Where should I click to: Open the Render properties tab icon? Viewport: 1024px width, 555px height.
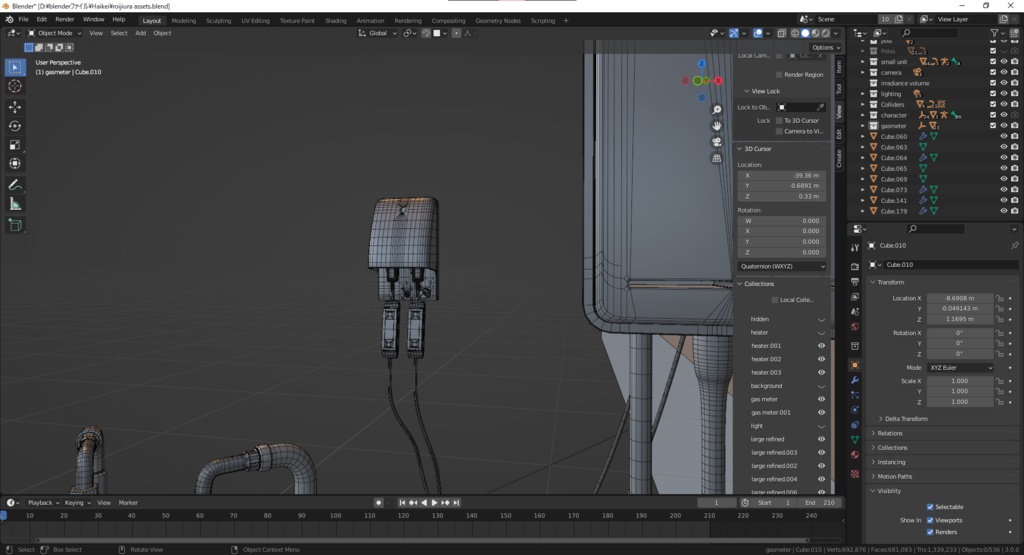coord(855,266)
